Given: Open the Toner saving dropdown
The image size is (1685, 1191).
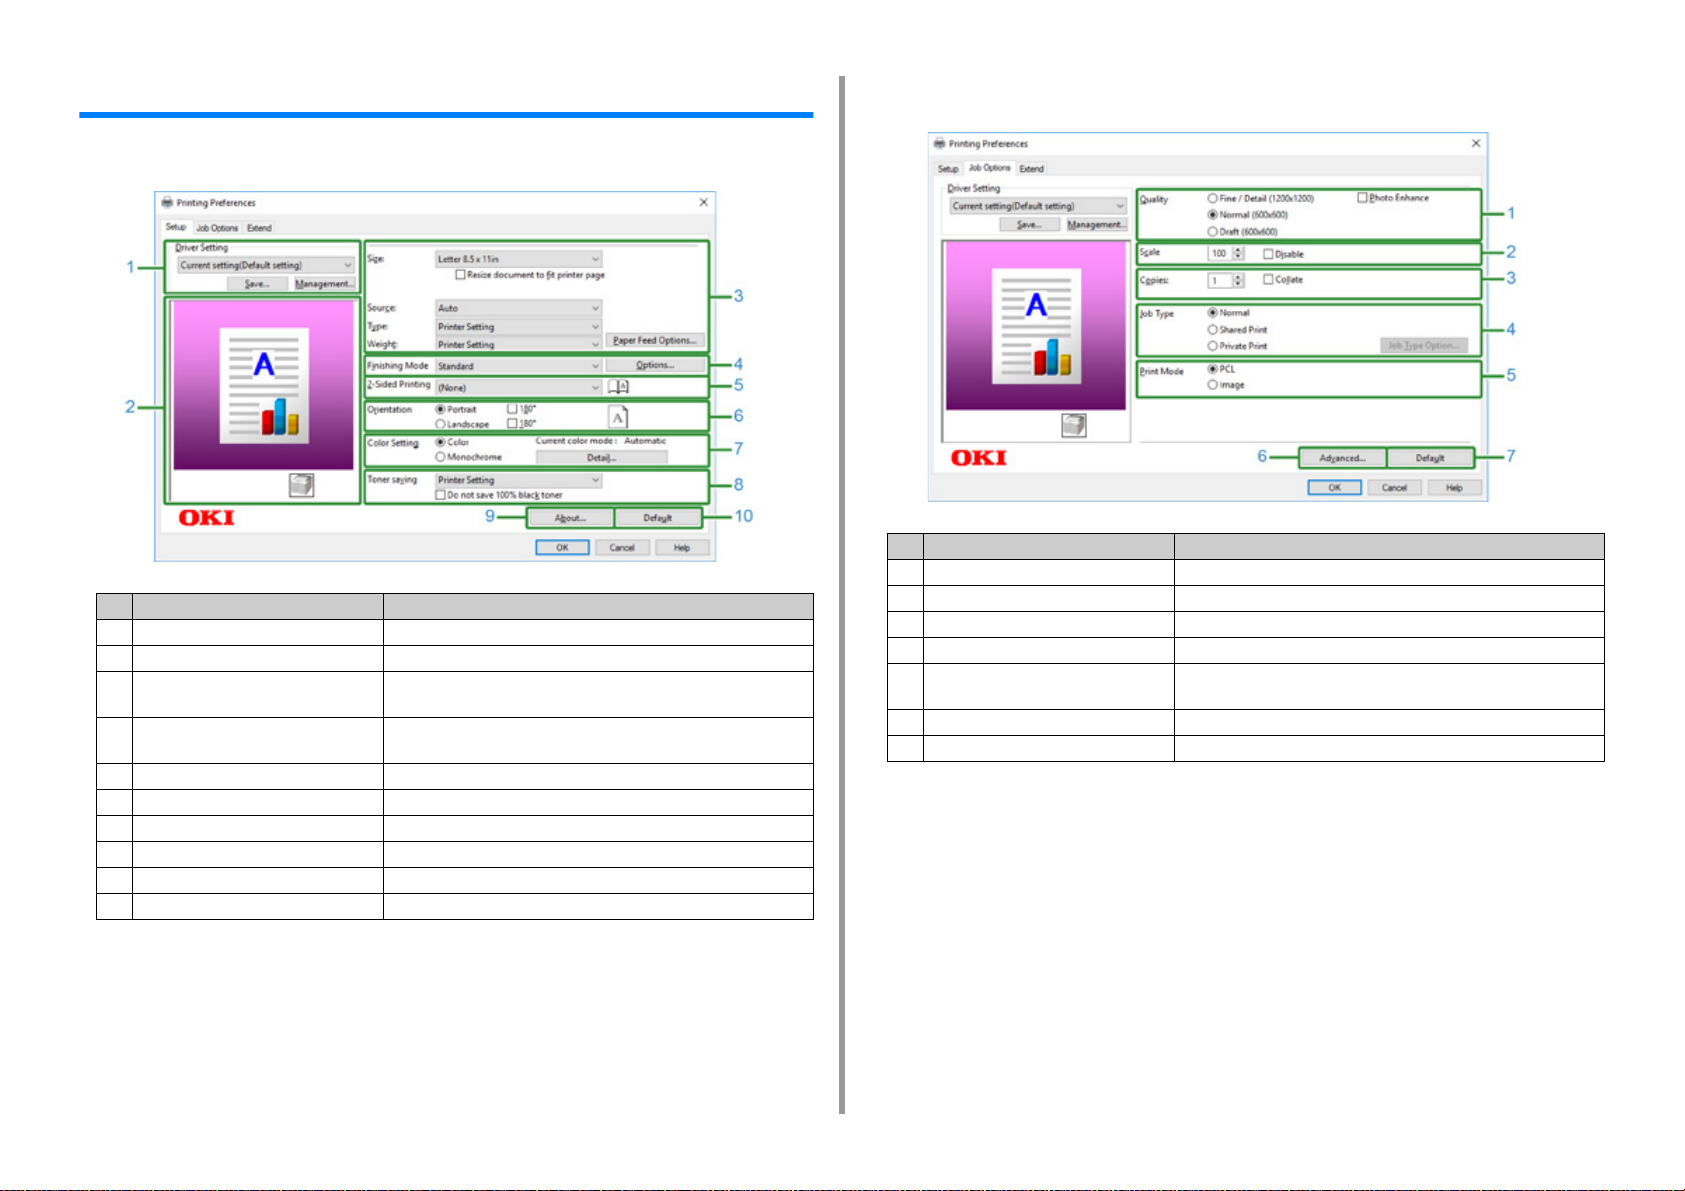Looking at the screenshot, I should tap(518, 480).
